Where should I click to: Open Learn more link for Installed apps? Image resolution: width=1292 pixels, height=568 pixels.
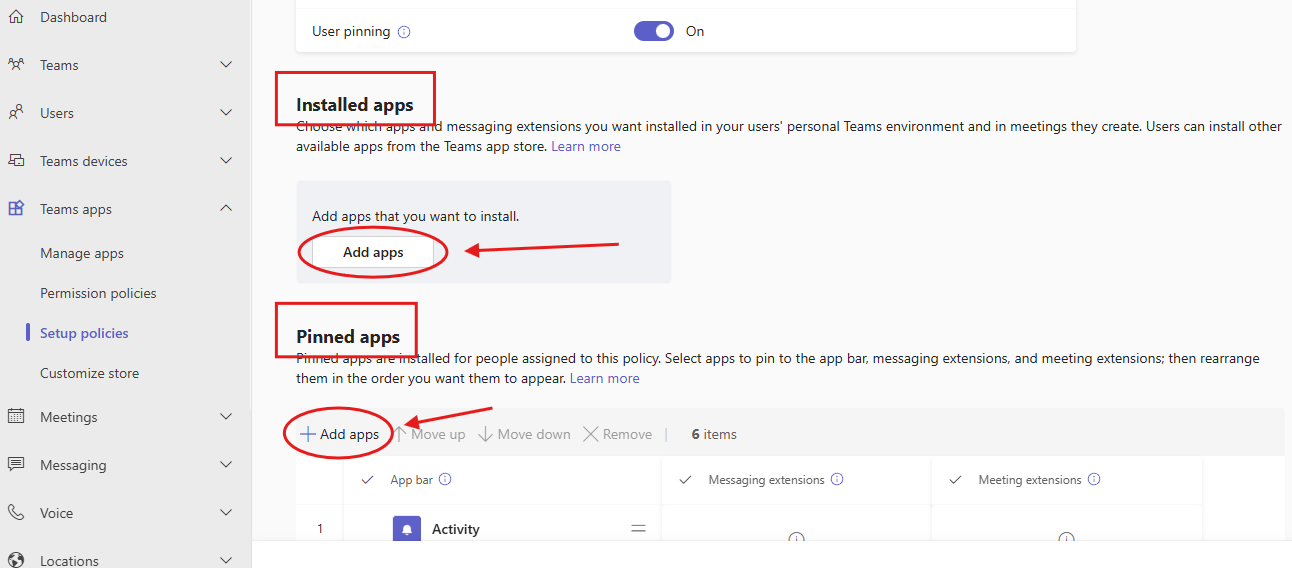tap(586, 146)
